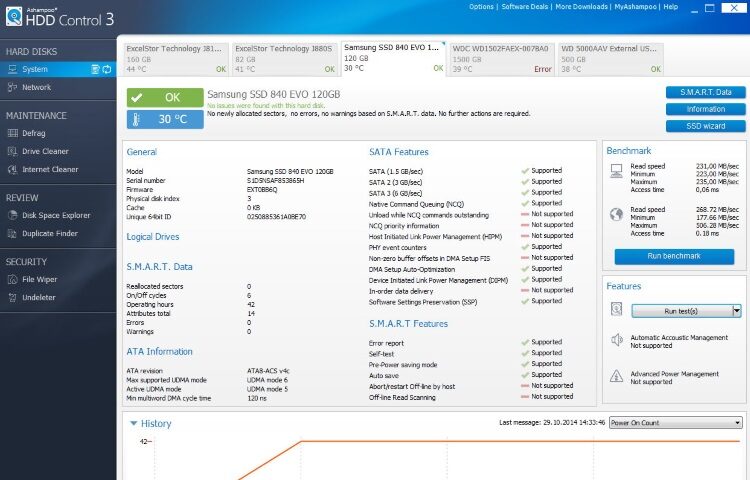Click the thermometer 30 °C temperature badge
750x480 pixels.
[x=165, y=120]
